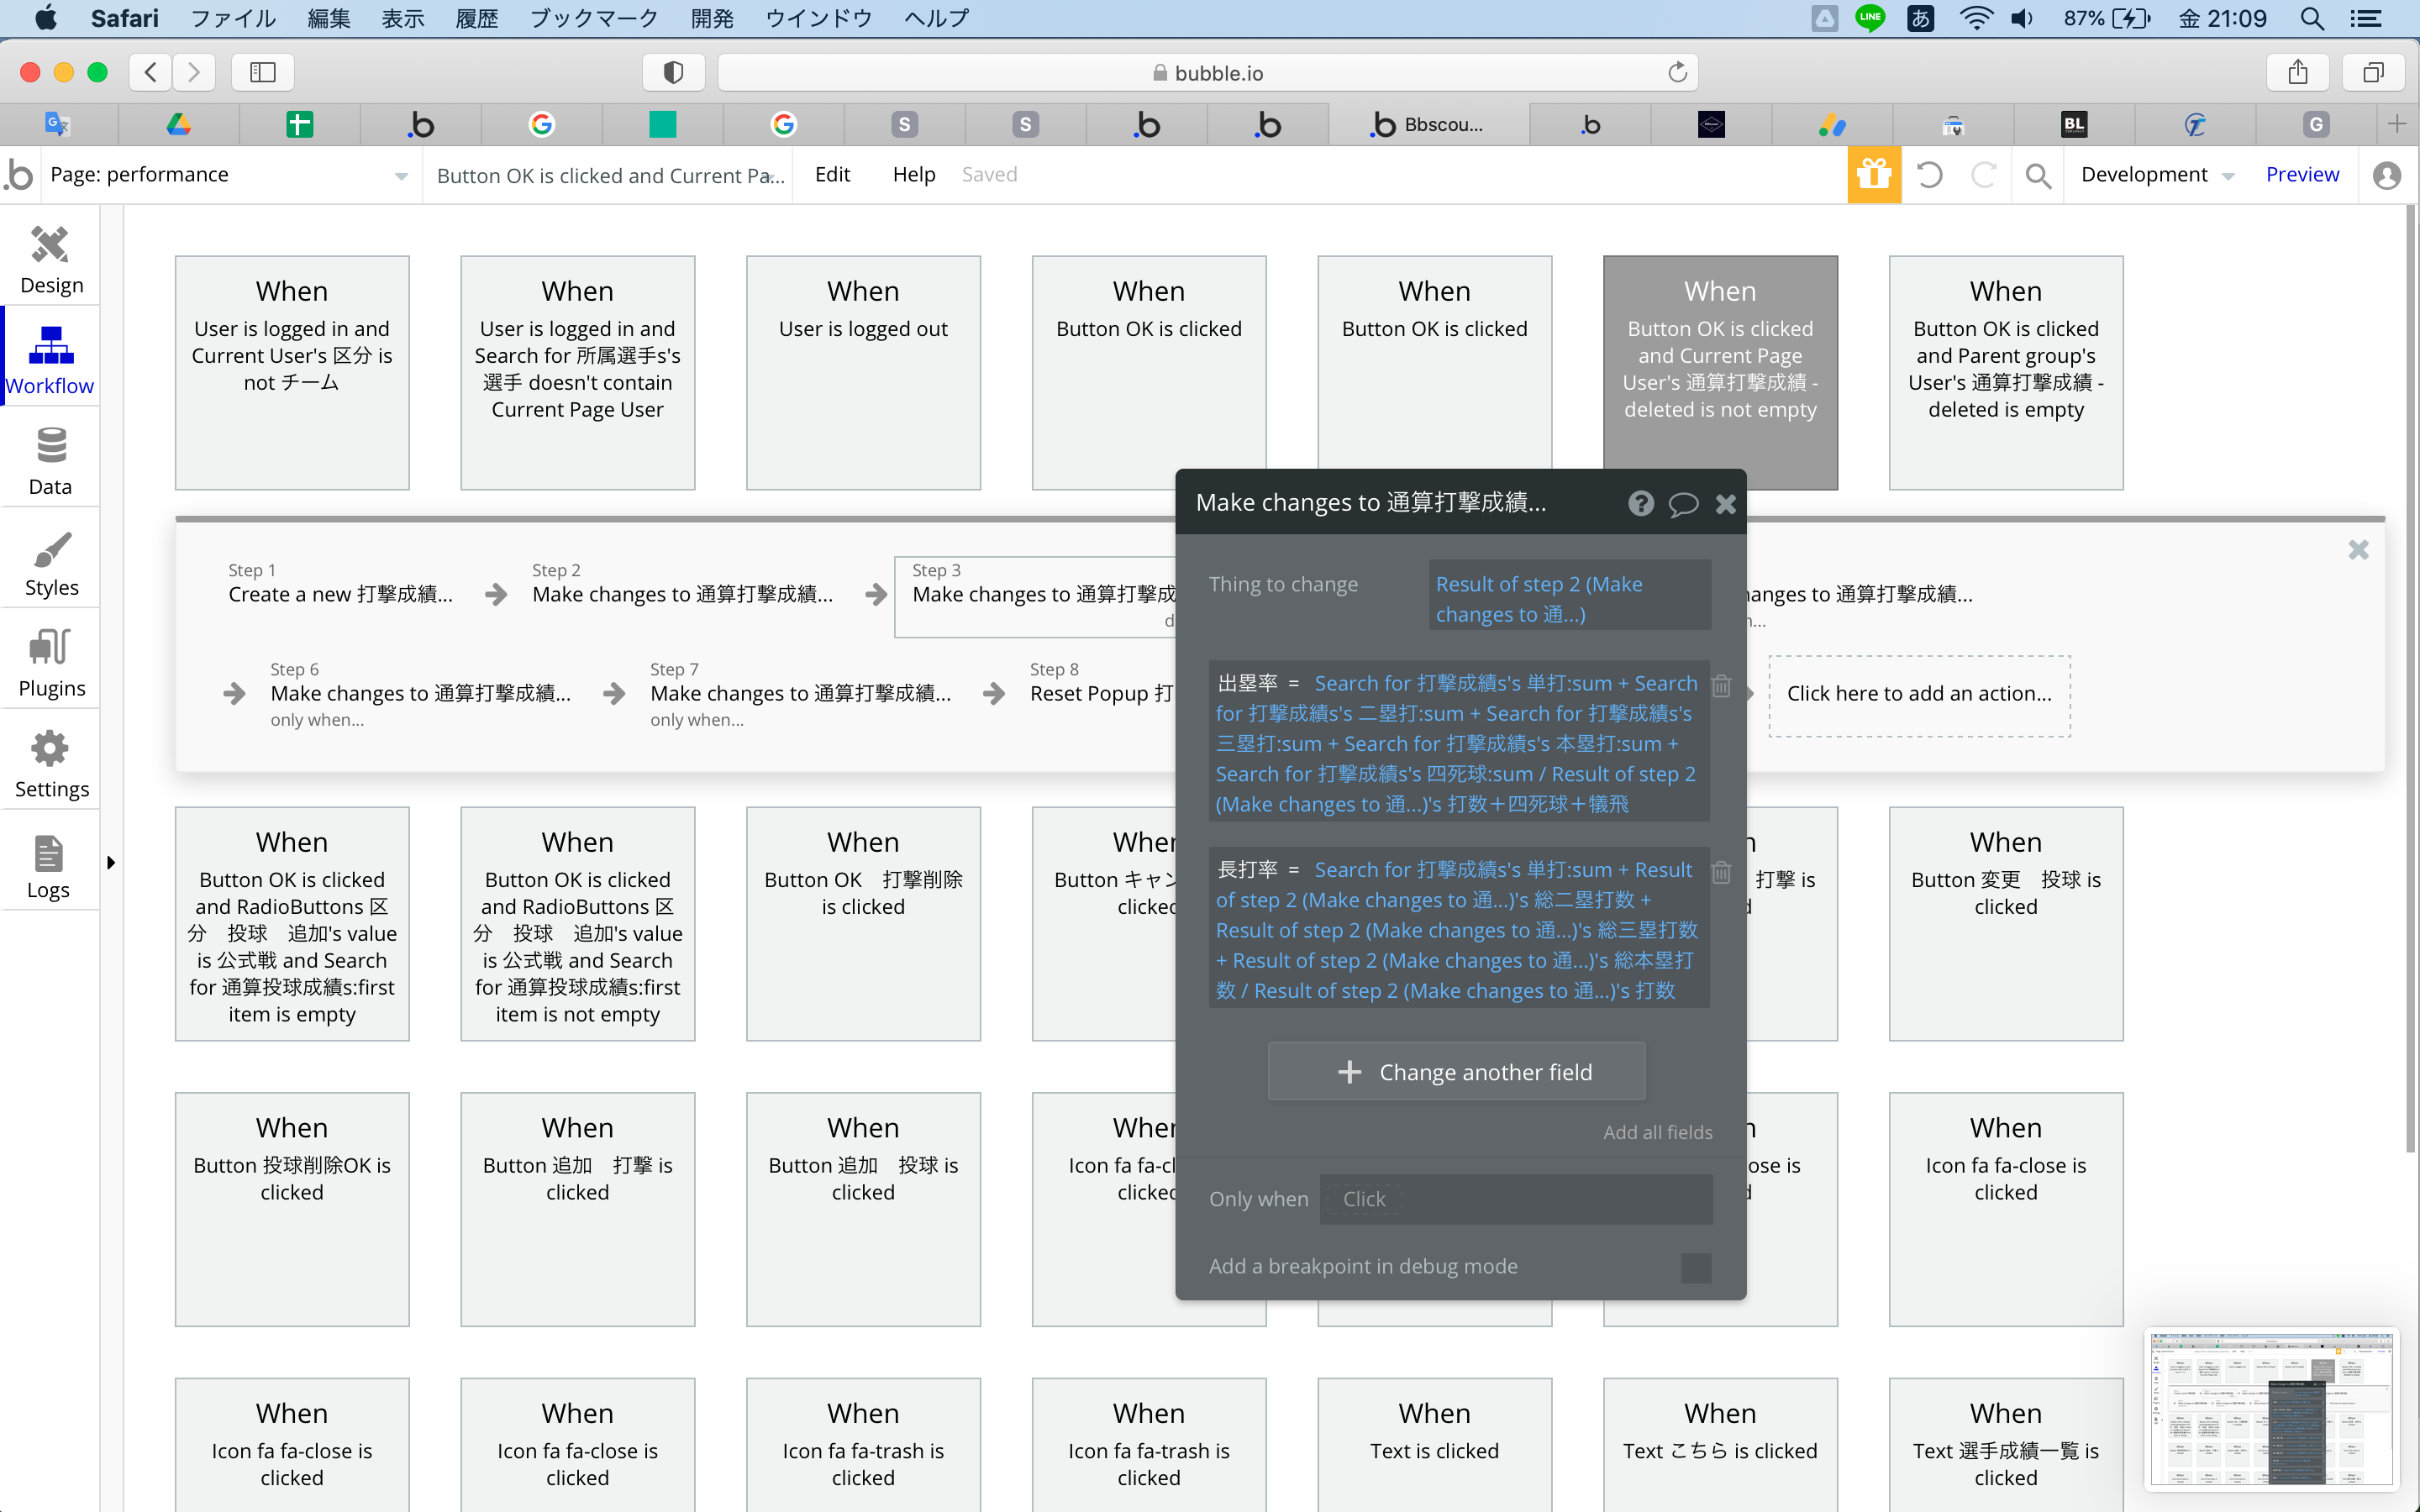Click the workflow minimap thumbnail

[2271, 1407]
